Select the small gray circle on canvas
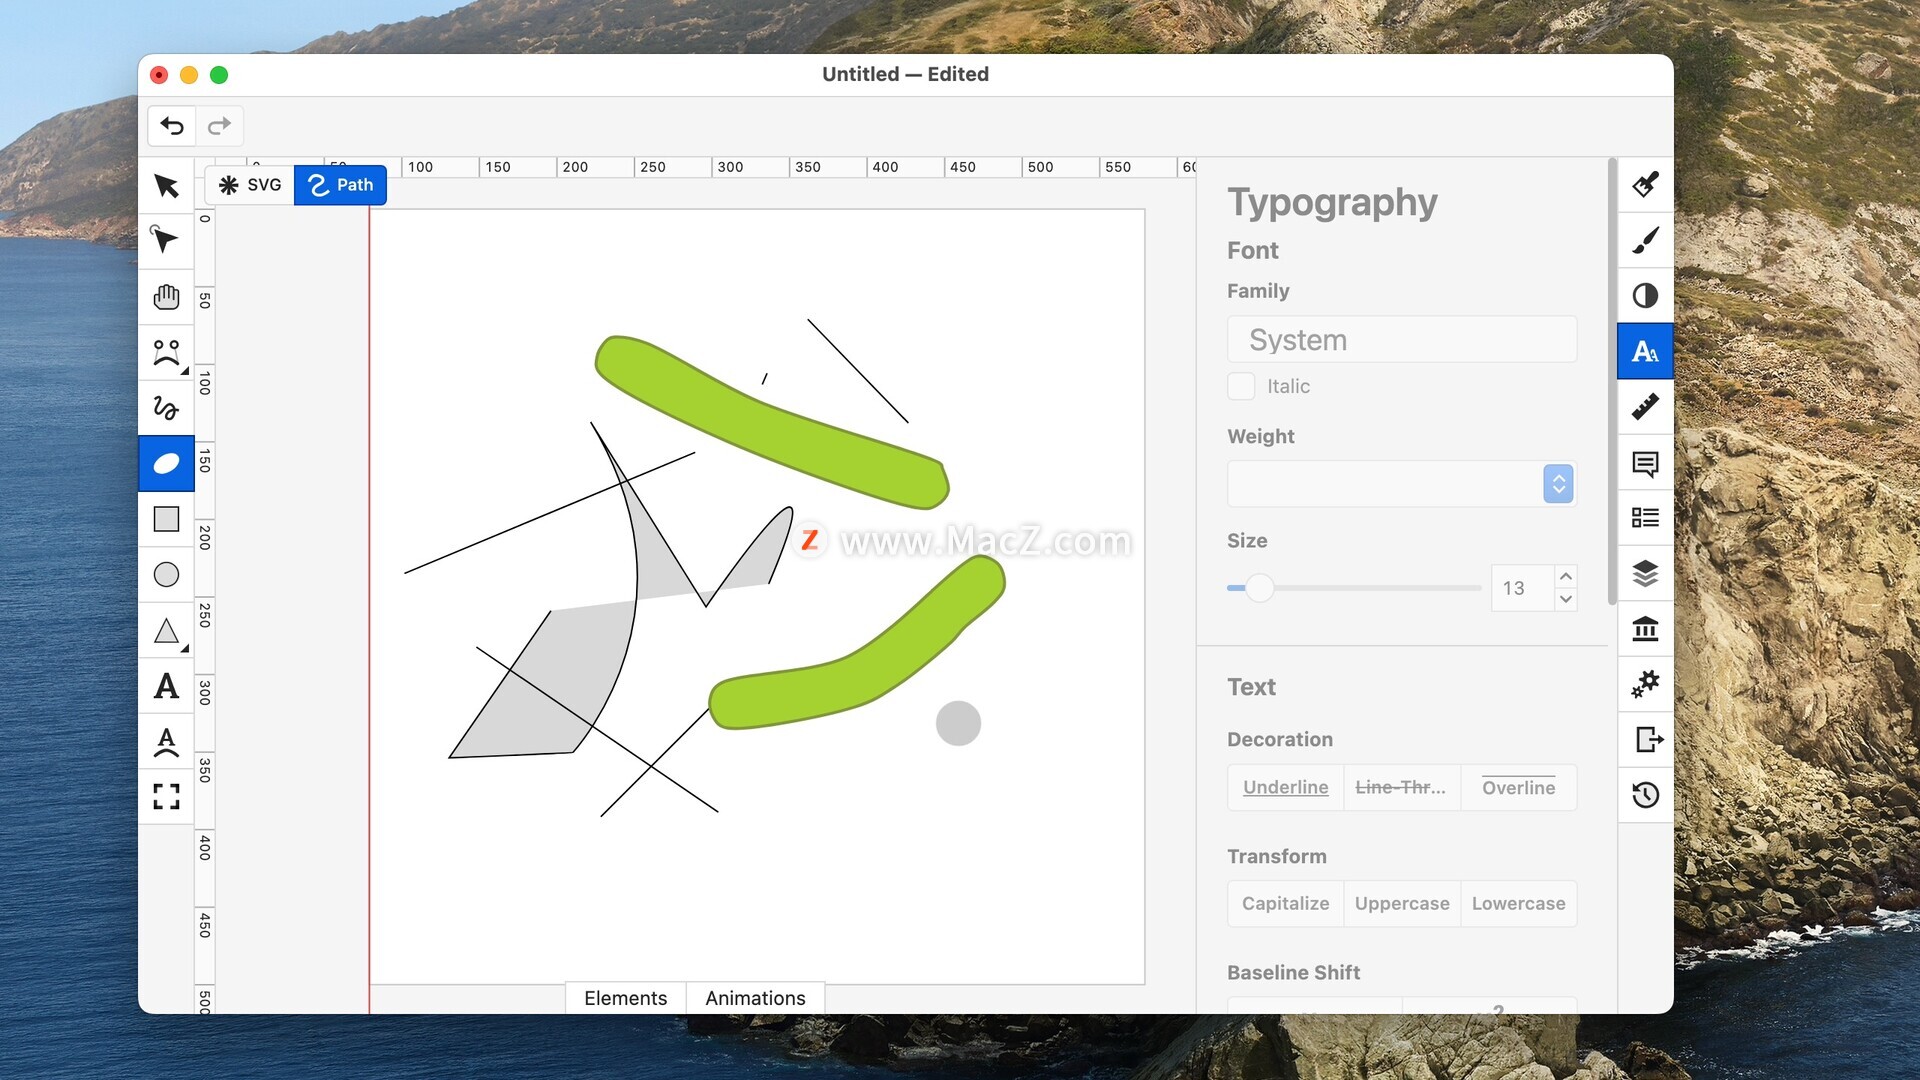This screenshot has height=1080, width=1920. tap(958, 723)
